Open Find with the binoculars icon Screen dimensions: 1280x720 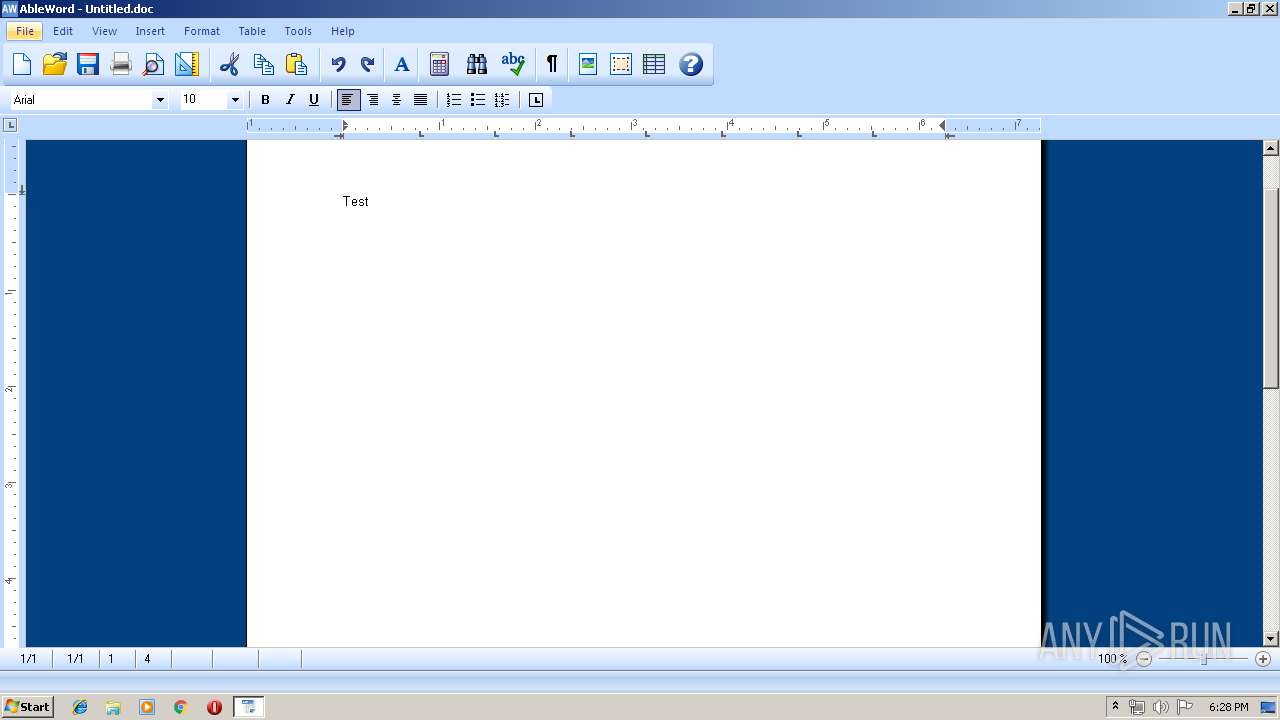(477, 65)
